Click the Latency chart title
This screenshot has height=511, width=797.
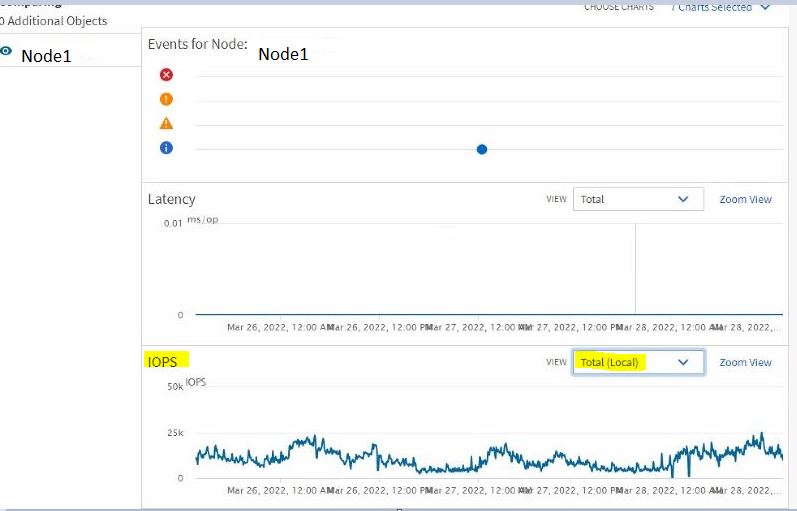(172, 199)
